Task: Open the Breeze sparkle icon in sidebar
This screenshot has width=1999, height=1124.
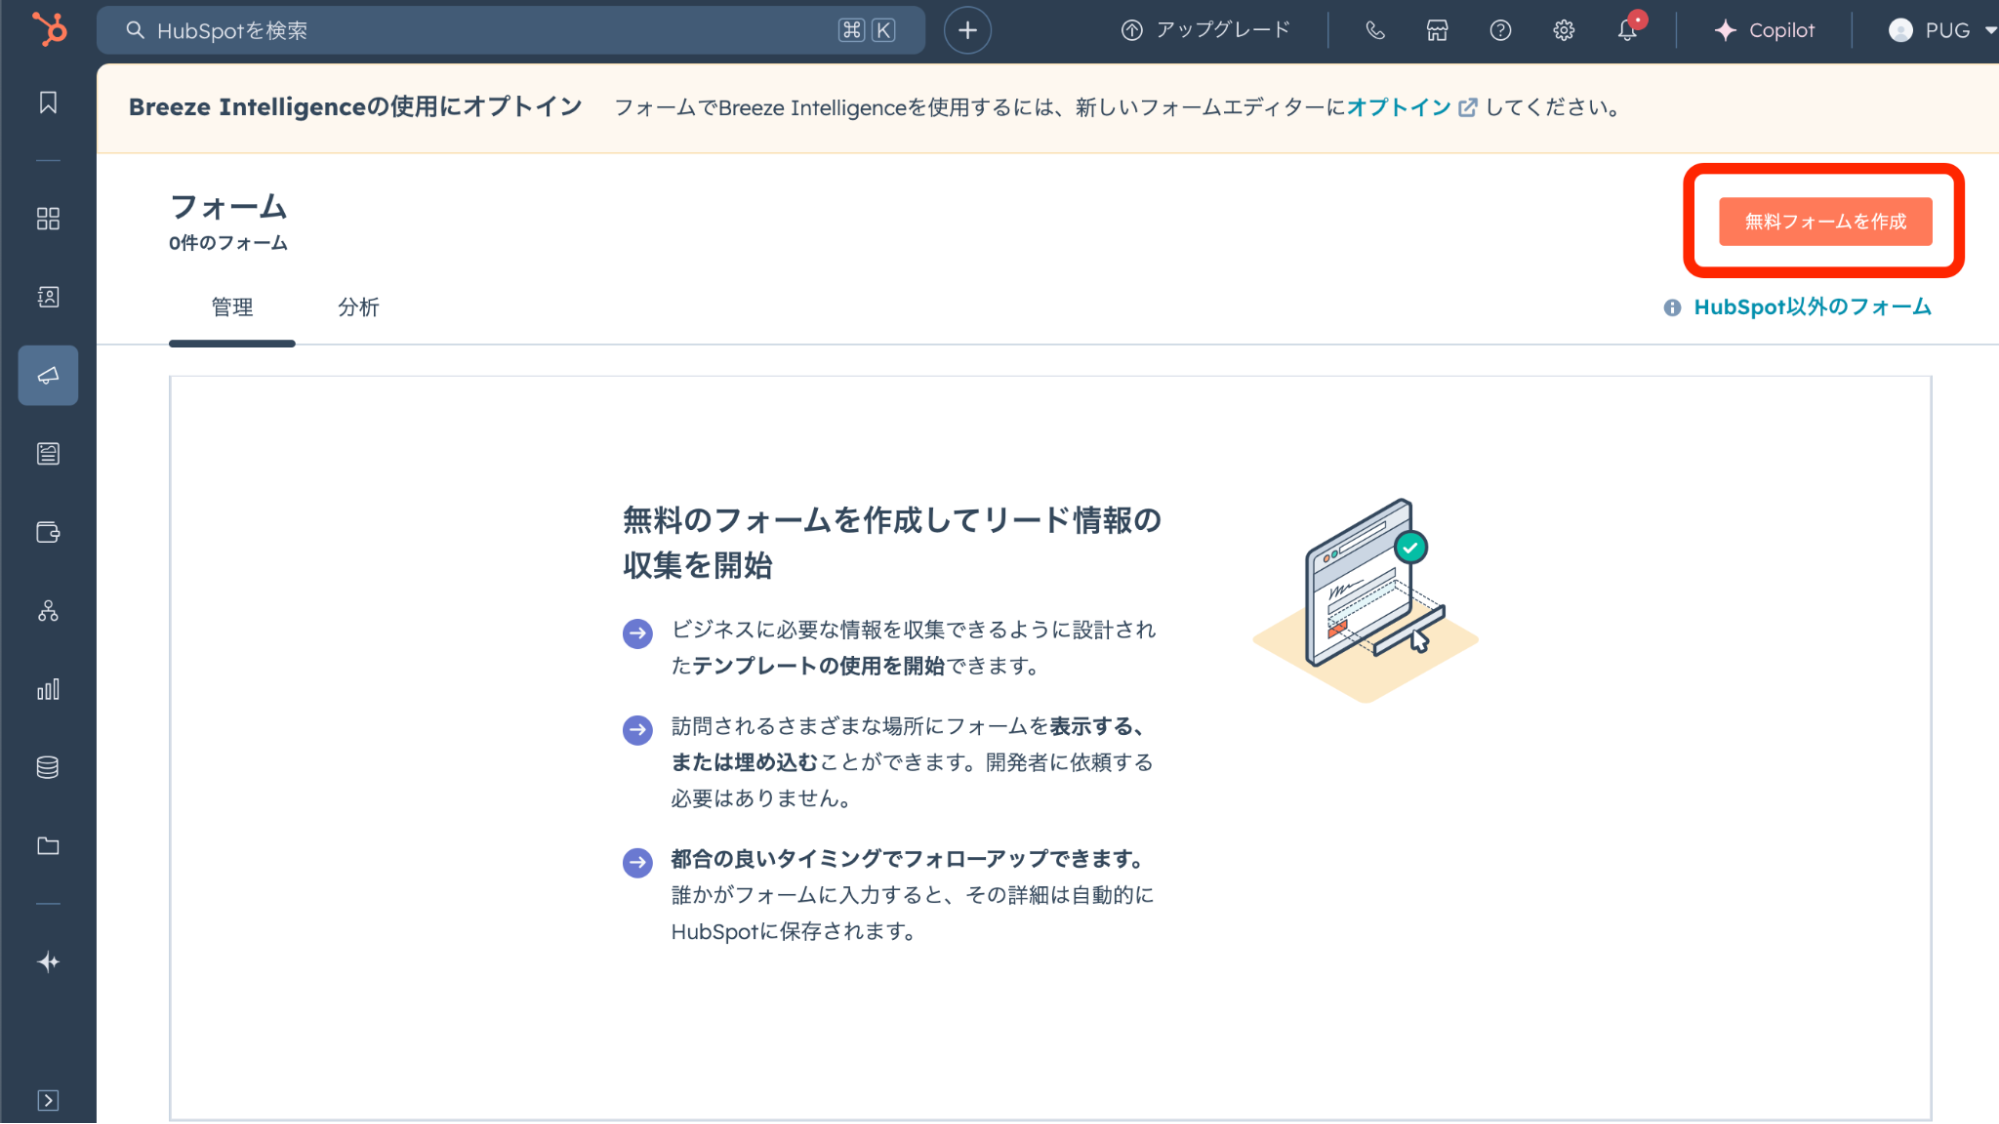Action: click(48, 962)
